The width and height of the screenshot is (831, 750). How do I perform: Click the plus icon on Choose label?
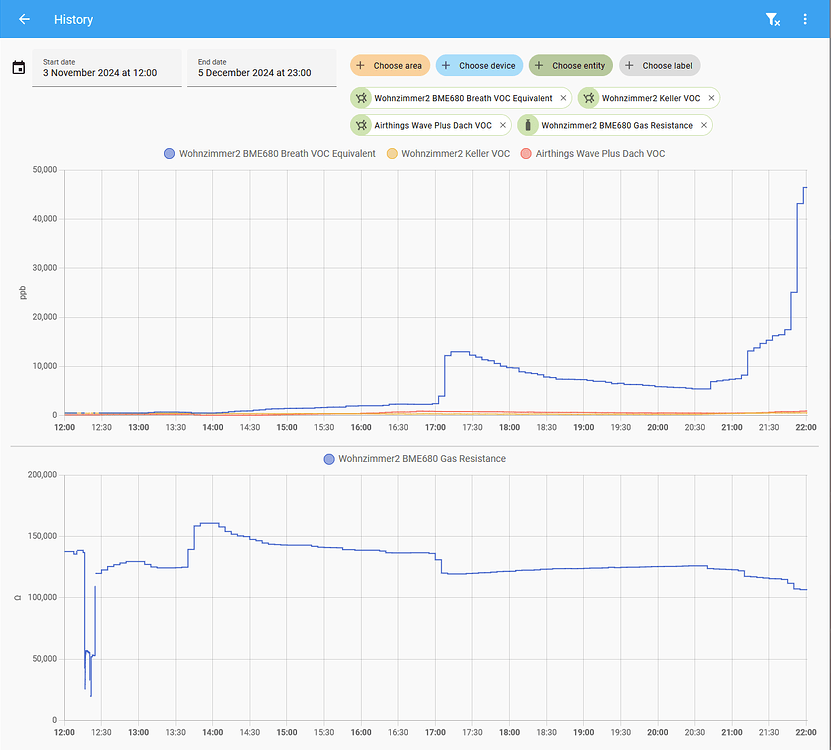coord(631,64)
